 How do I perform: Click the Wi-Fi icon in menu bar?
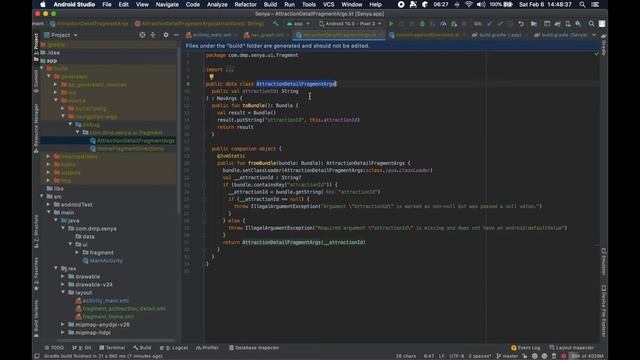[469, 4]
